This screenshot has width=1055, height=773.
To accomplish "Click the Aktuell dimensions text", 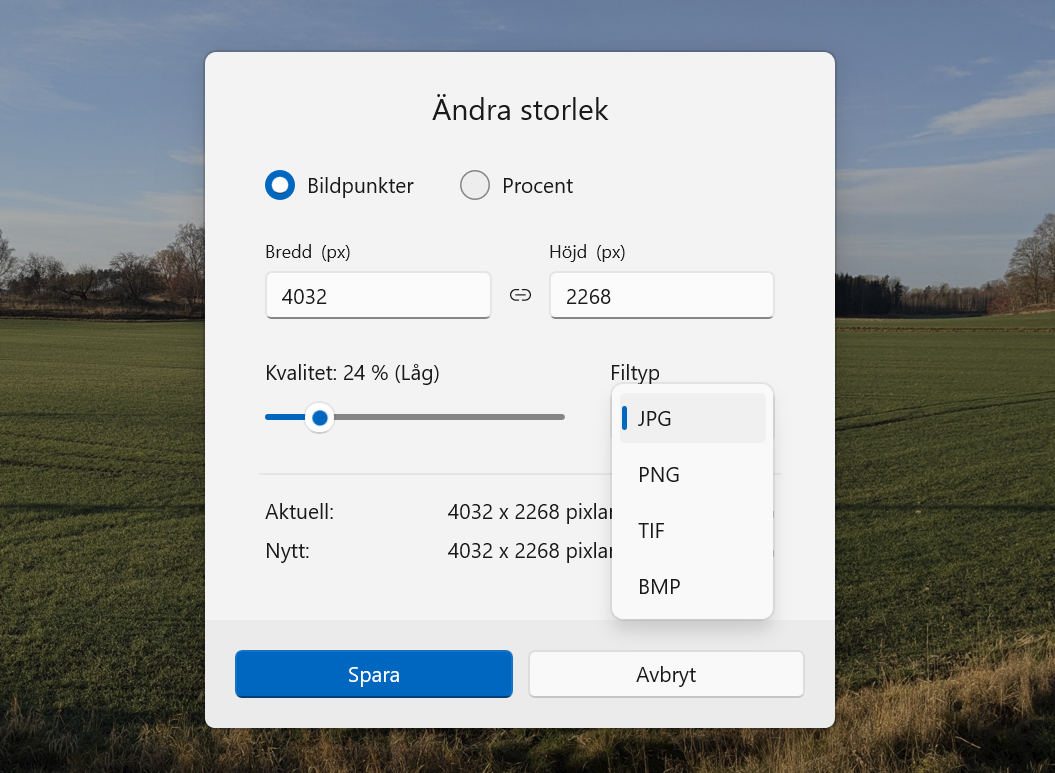I will pyautogui.click(x=528, y=512).
